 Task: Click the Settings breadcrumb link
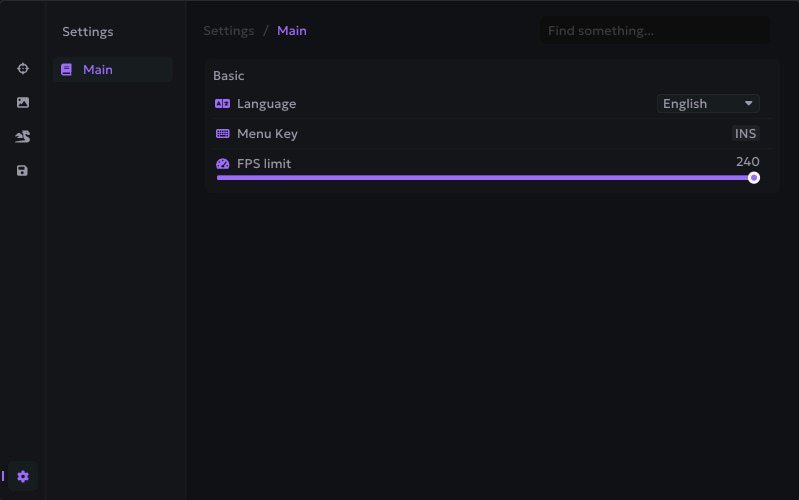coord(228,31)
